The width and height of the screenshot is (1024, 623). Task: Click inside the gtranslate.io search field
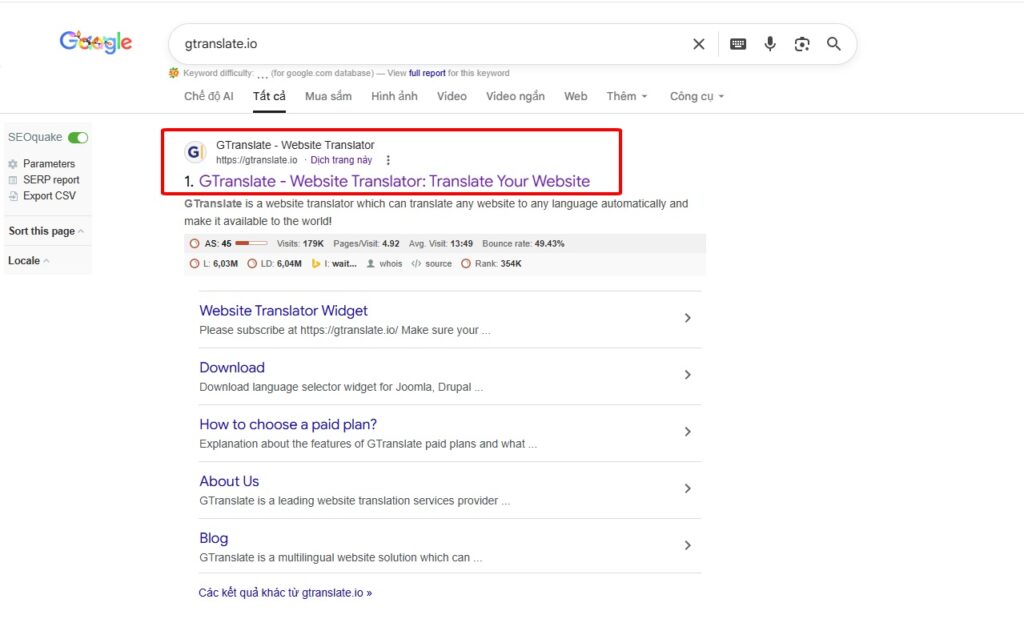pyautogui.click(x=420, y=44)
